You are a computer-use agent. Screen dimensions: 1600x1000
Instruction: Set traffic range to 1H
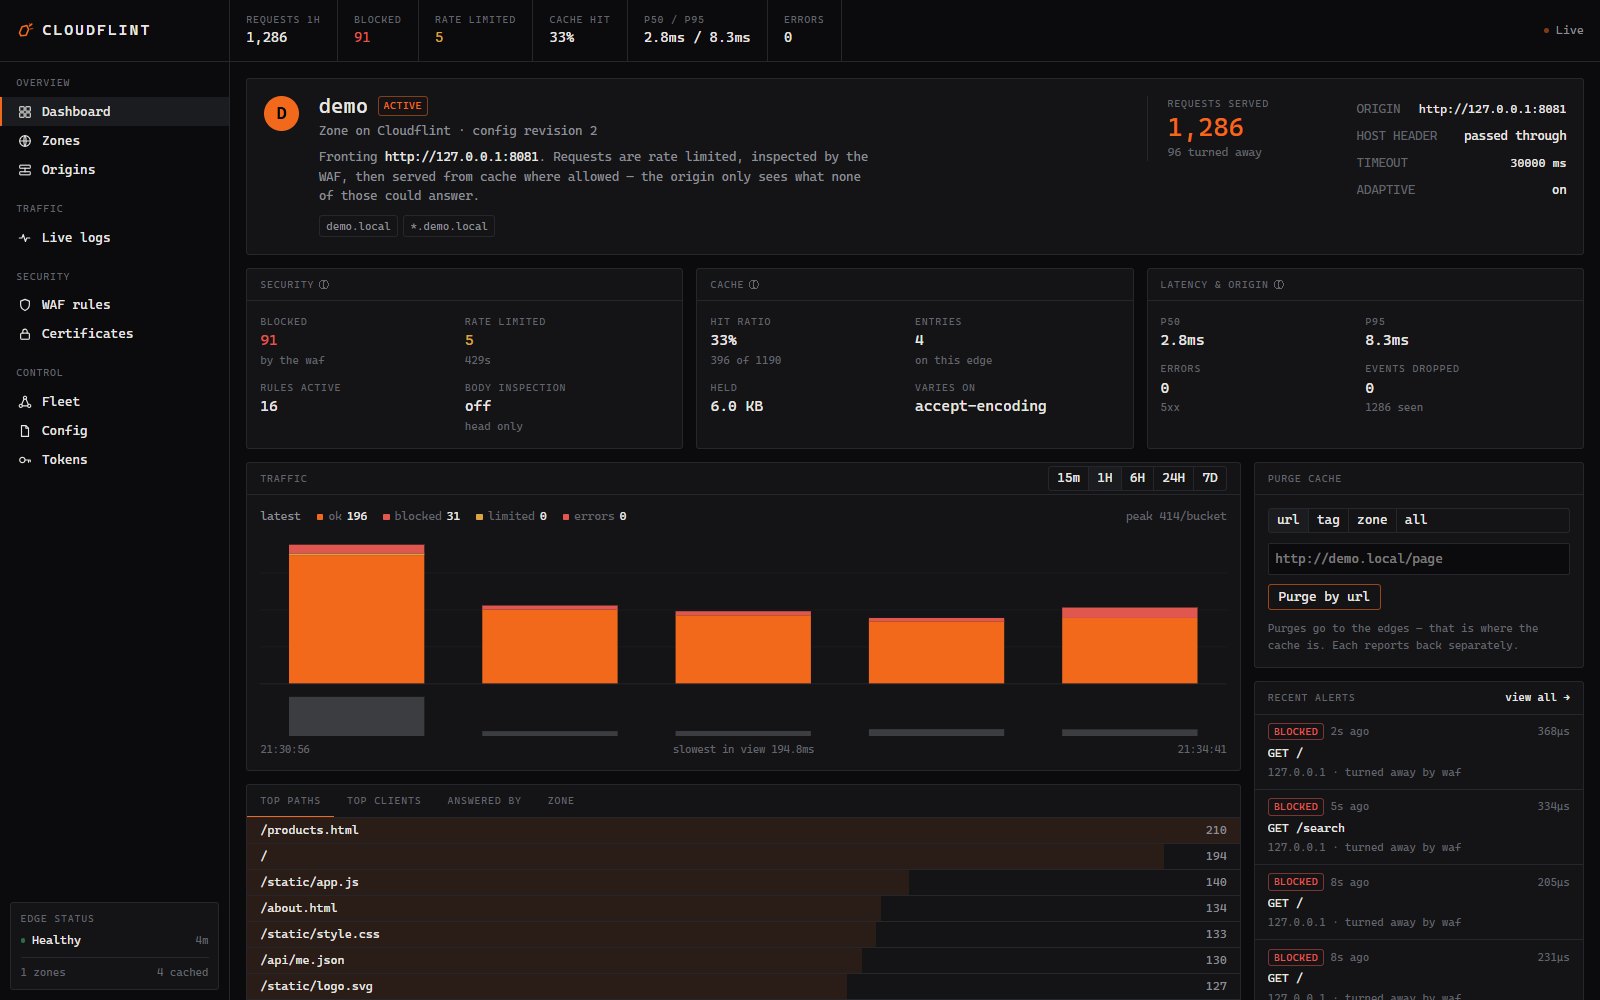click(x=1105, y=478)
